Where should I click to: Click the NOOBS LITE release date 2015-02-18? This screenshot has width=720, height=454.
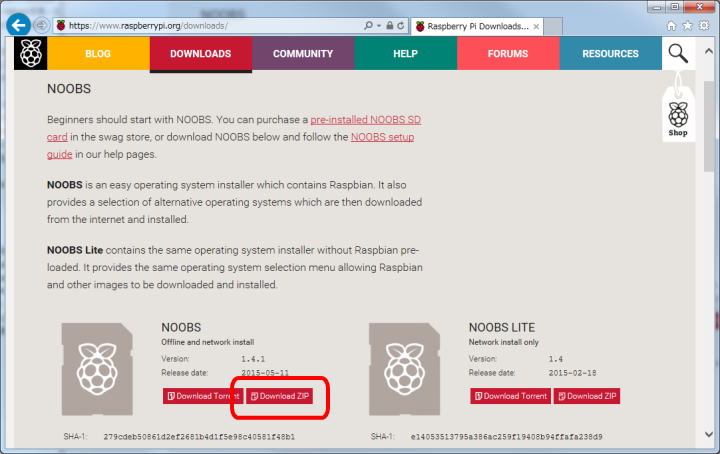point(572,373)
